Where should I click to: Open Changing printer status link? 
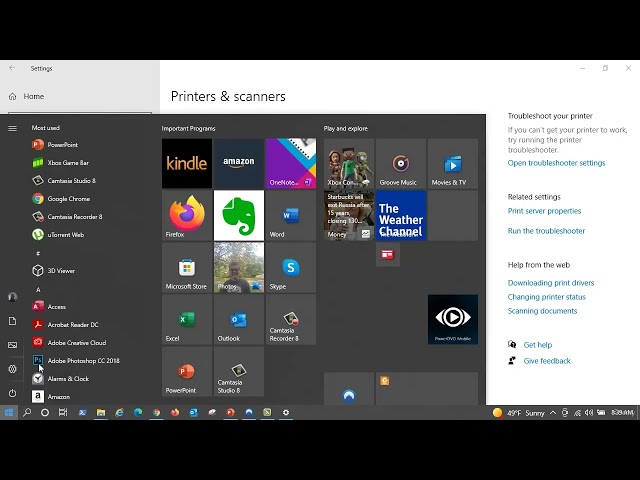point(547,297)
